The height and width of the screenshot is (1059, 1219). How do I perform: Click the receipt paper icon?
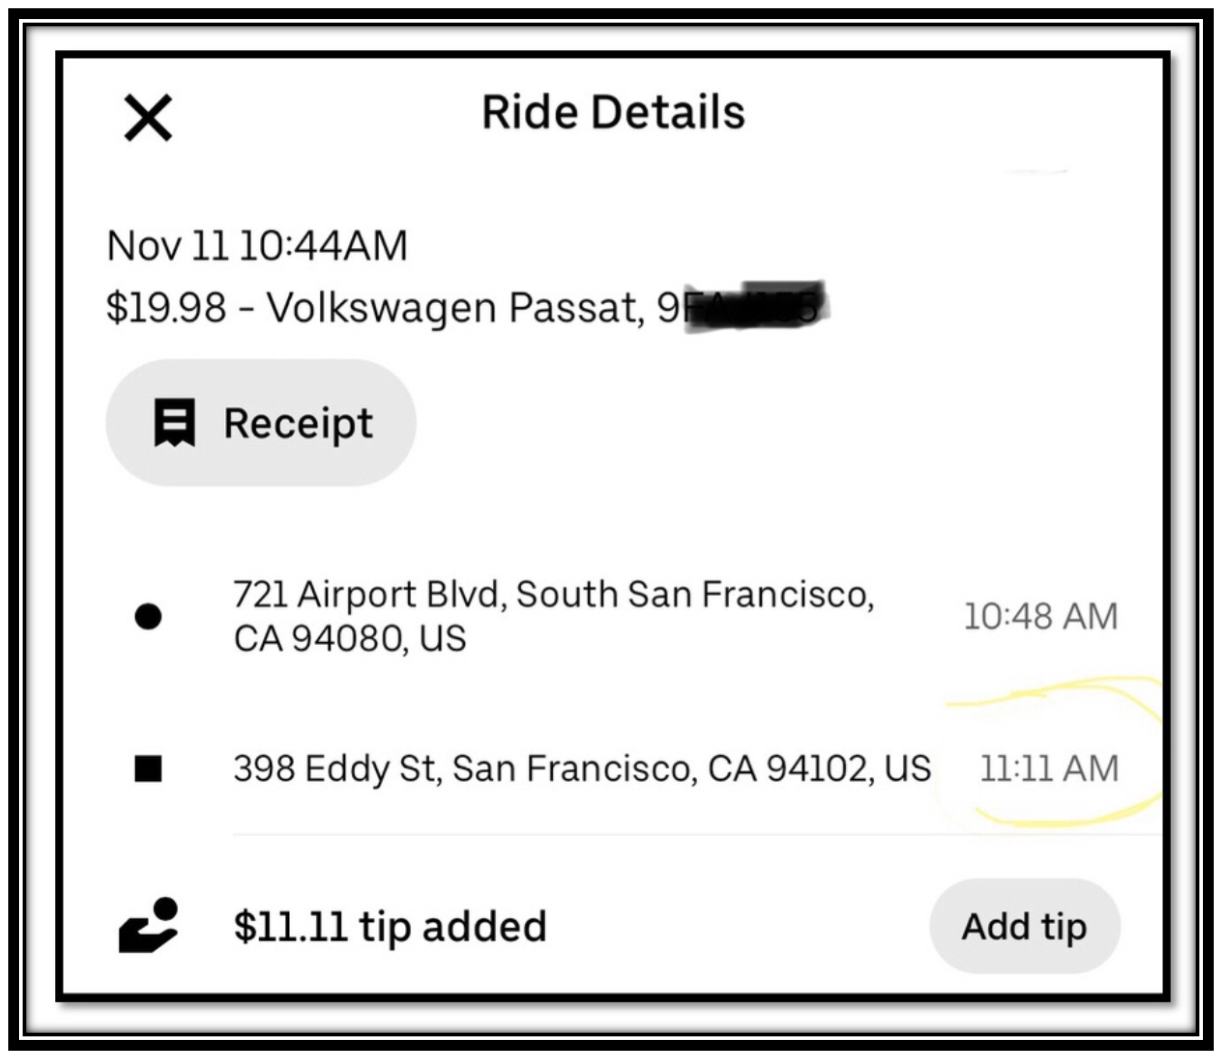[x=174, y=423]
